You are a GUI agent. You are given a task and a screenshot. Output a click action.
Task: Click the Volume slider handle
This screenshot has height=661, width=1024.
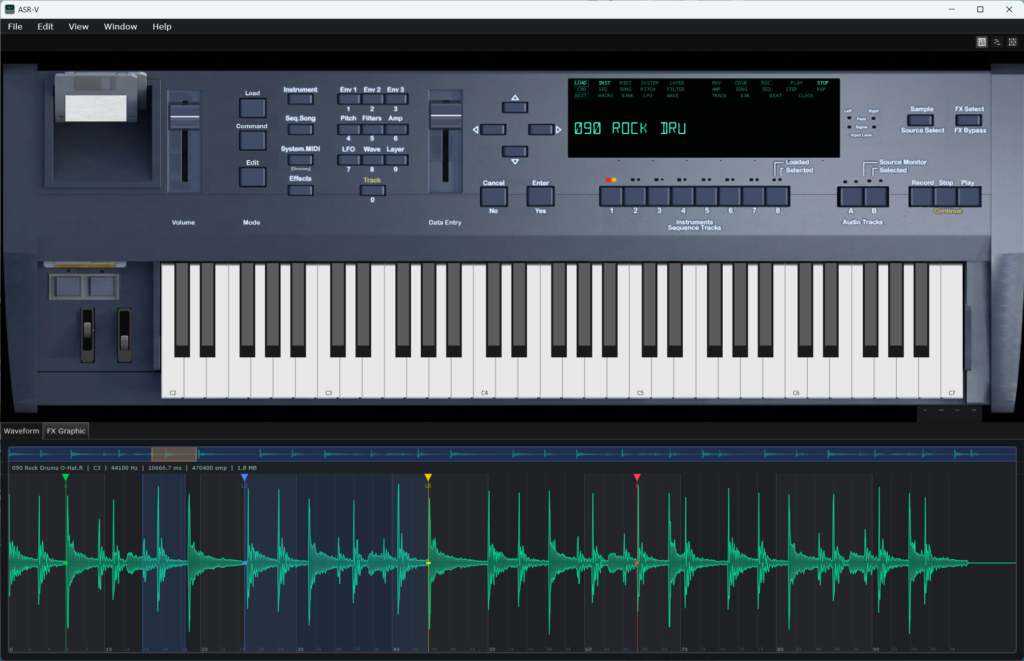pos(185,118)
